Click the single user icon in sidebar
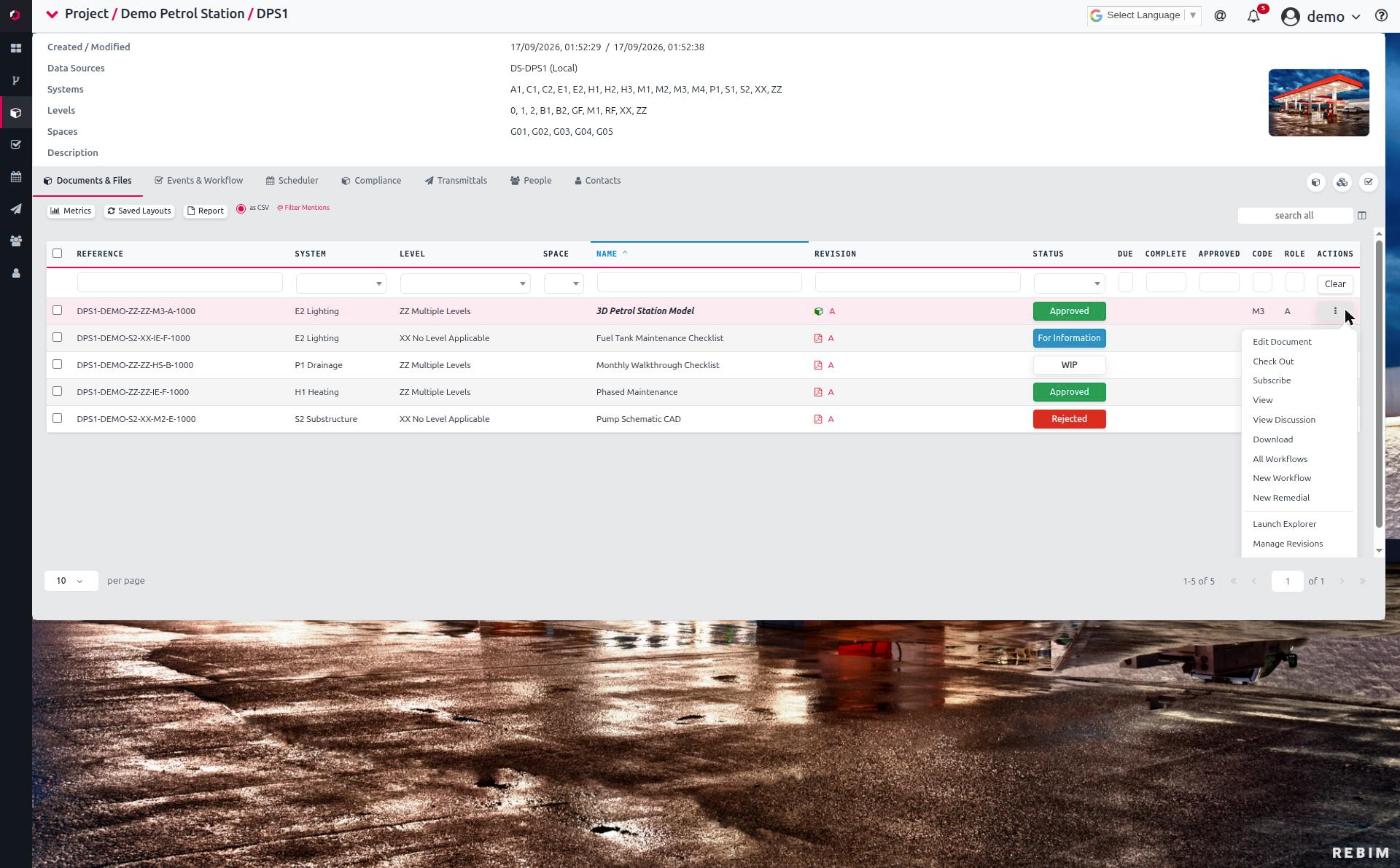1400x868 pixels. 15,273
